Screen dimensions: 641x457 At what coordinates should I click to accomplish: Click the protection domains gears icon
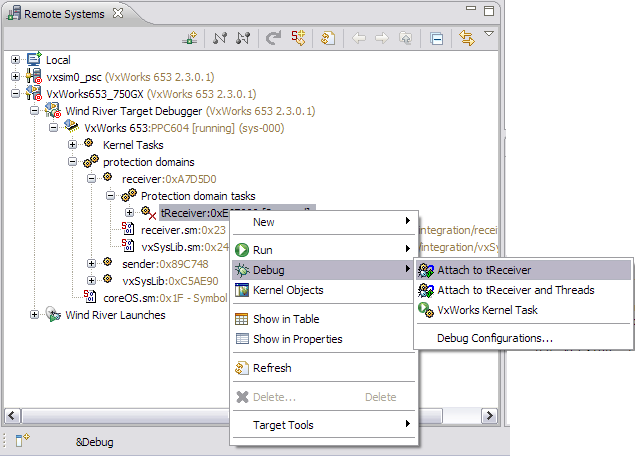click(x=91, y=161)
